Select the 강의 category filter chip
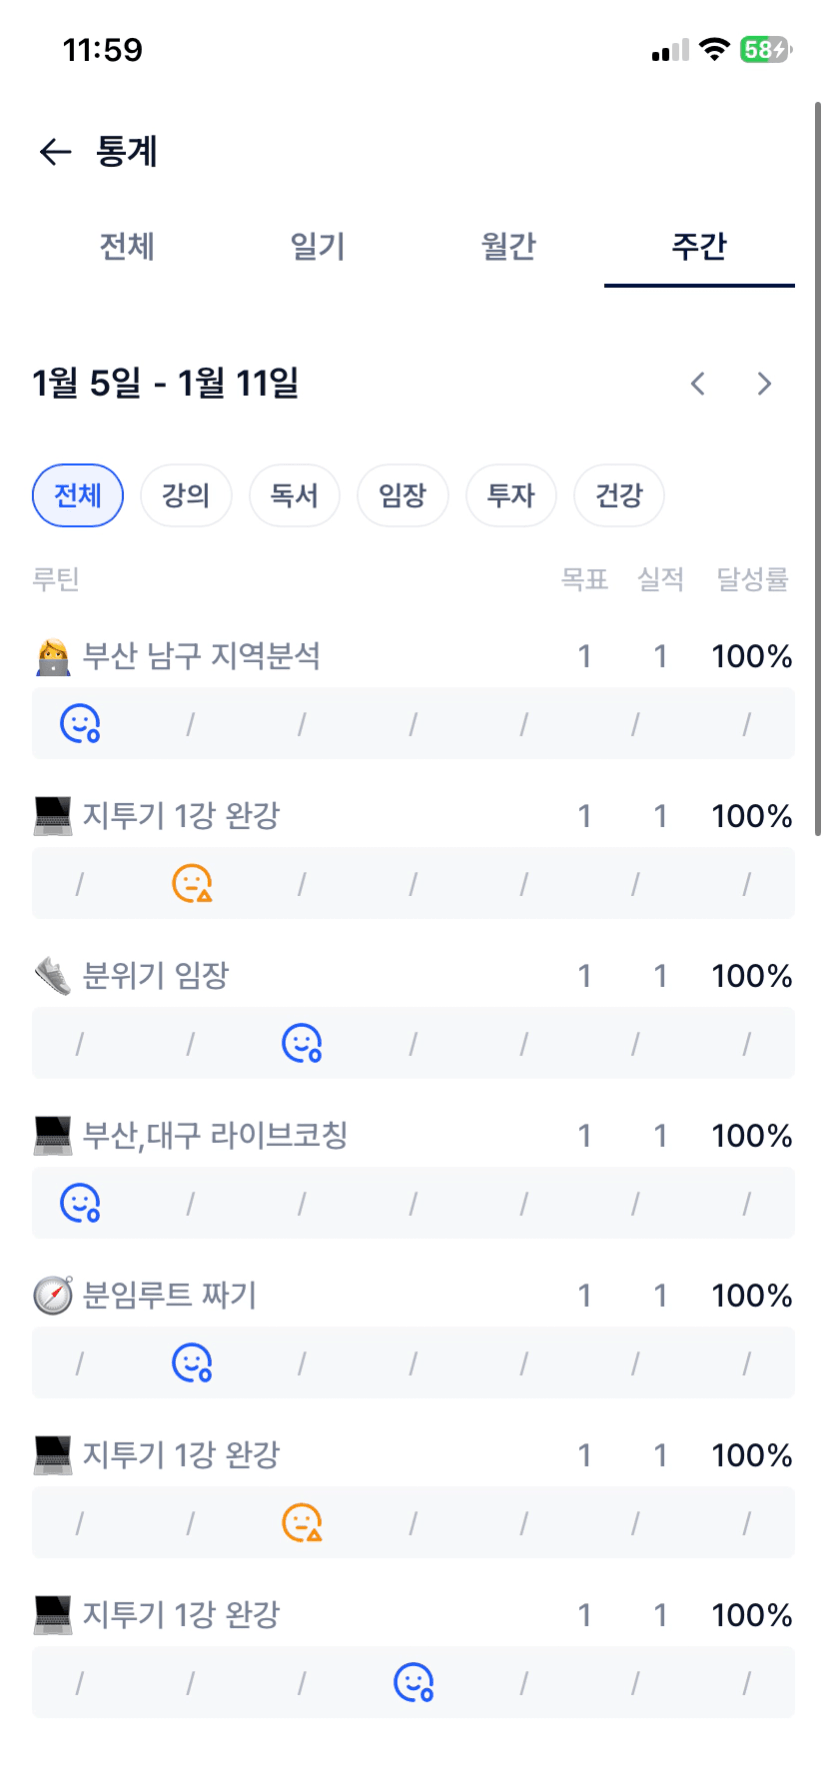Viewport: 827px width, 1790px height. point(186,495)
